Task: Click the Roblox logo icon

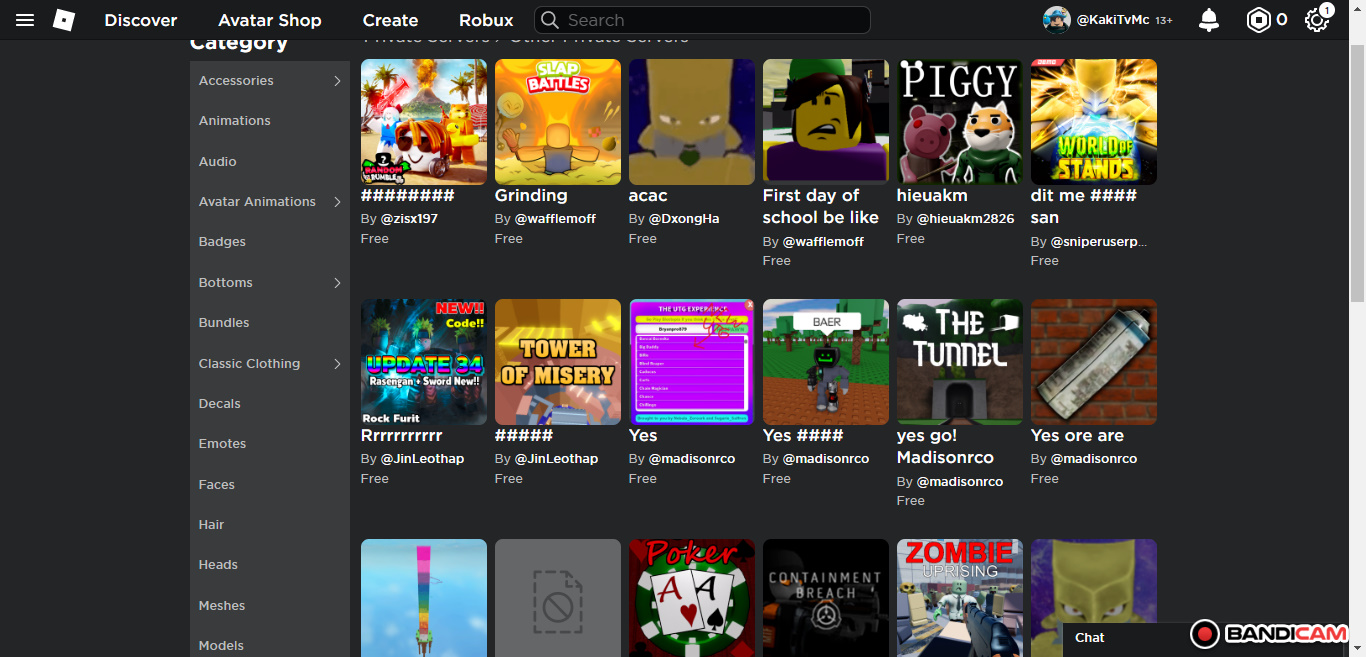Action: click(64, 20)
